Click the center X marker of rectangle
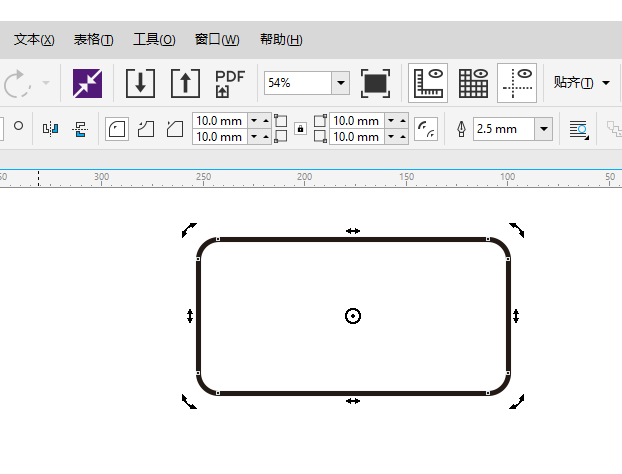 [352, 316]
